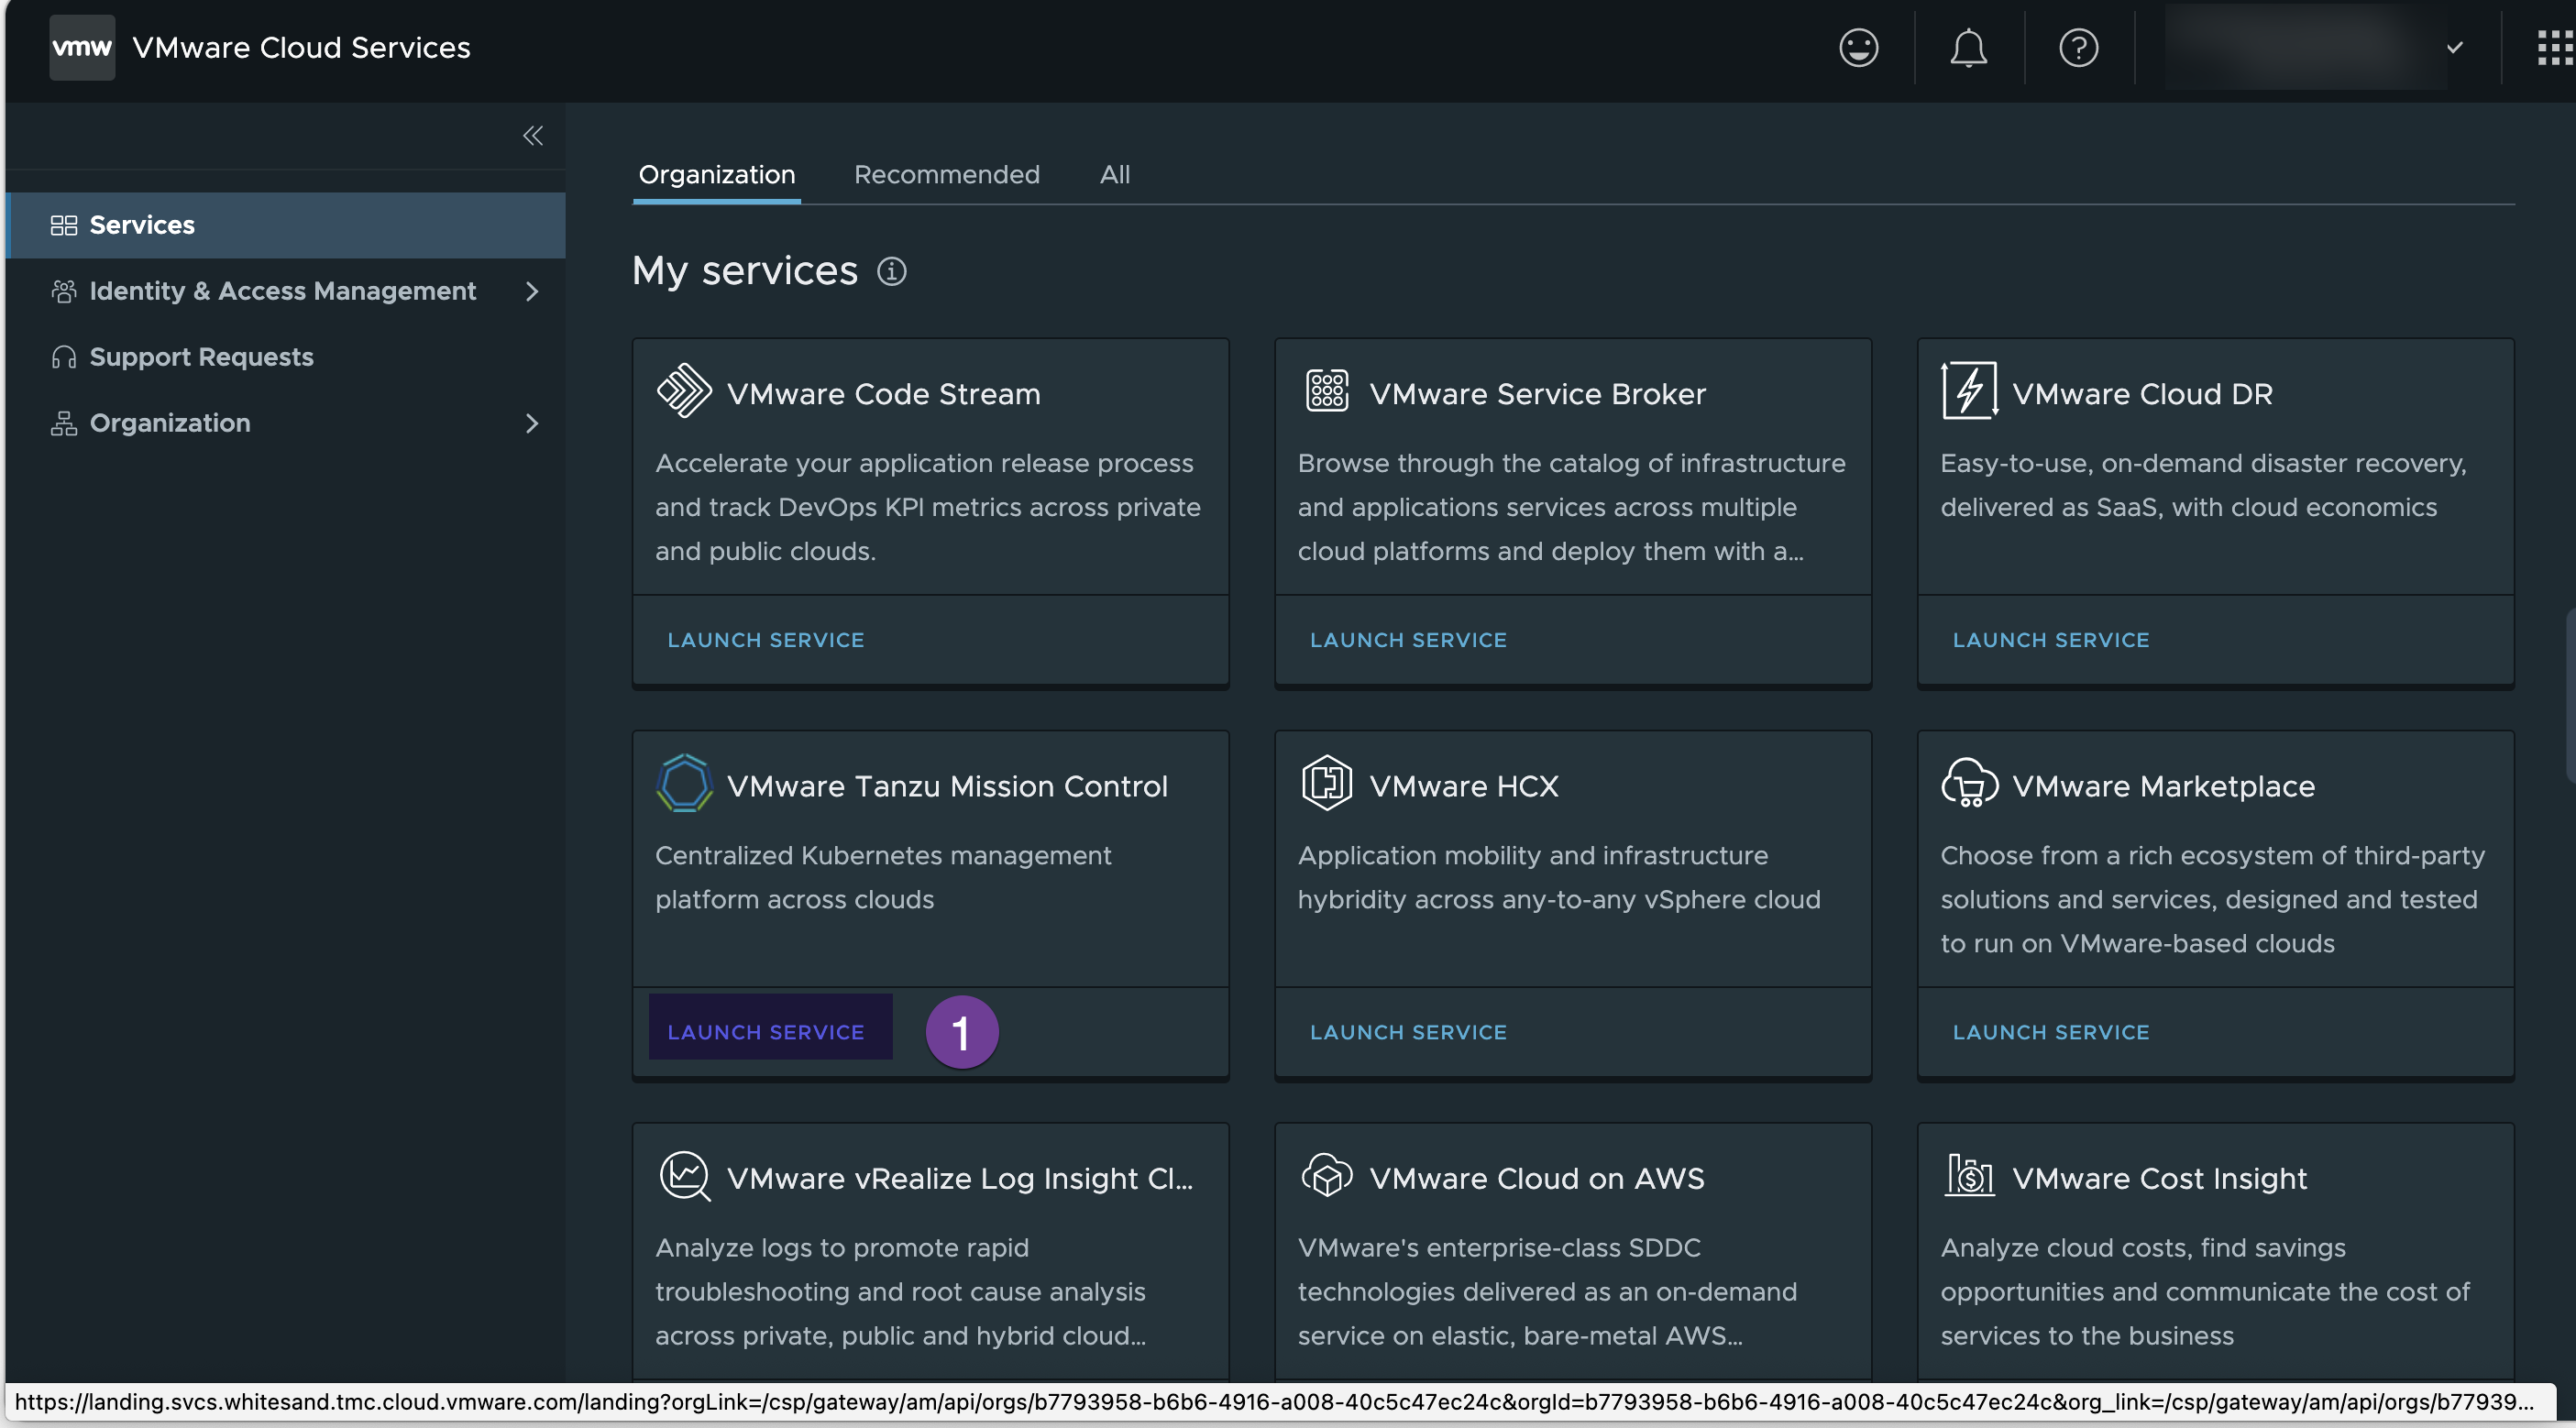
Task: Click the VMware Tanzu Mission Control title
Action: click(x=947, y=786)
